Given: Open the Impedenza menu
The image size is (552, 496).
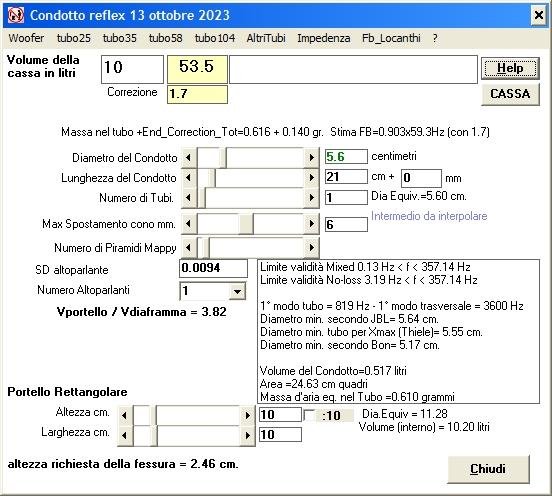Looking at the screenshot, I should (324, 38).
